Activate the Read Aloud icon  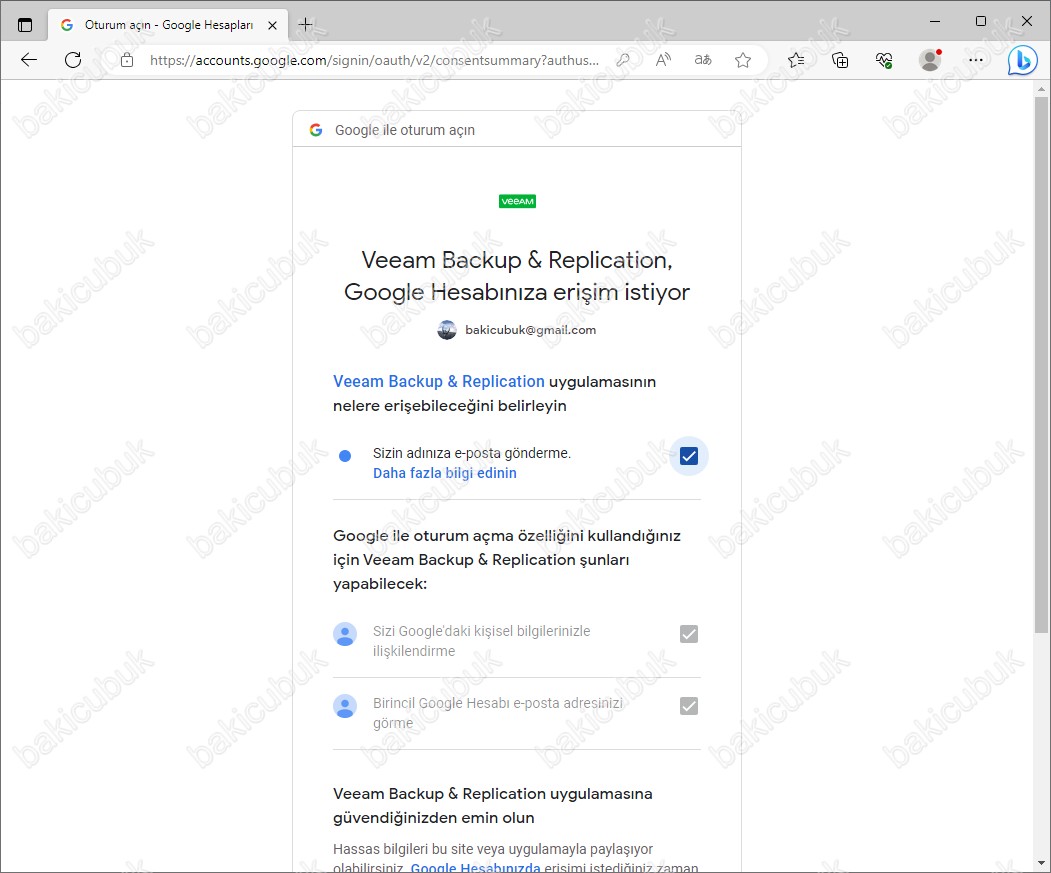coord(663,60)
